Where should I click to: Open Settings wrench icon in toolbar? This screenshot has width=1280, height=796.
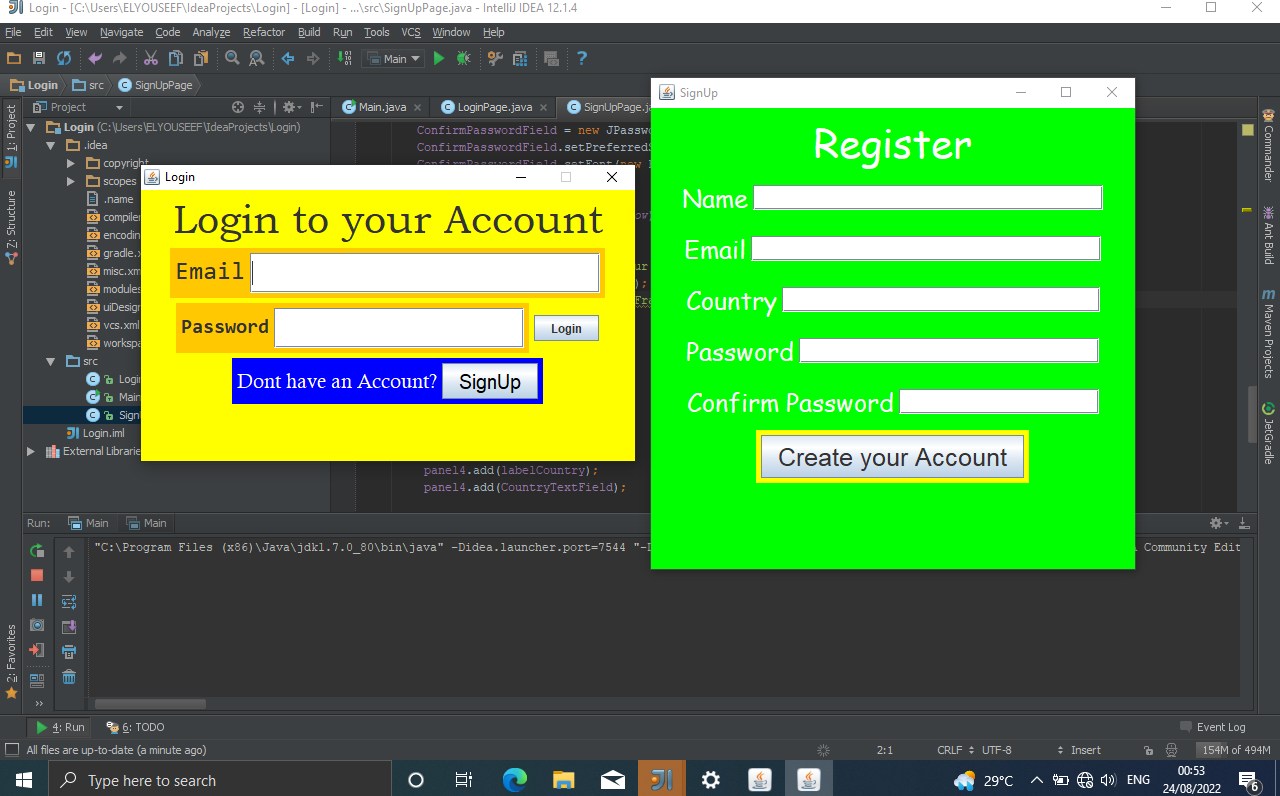click(x=495, y=59)
